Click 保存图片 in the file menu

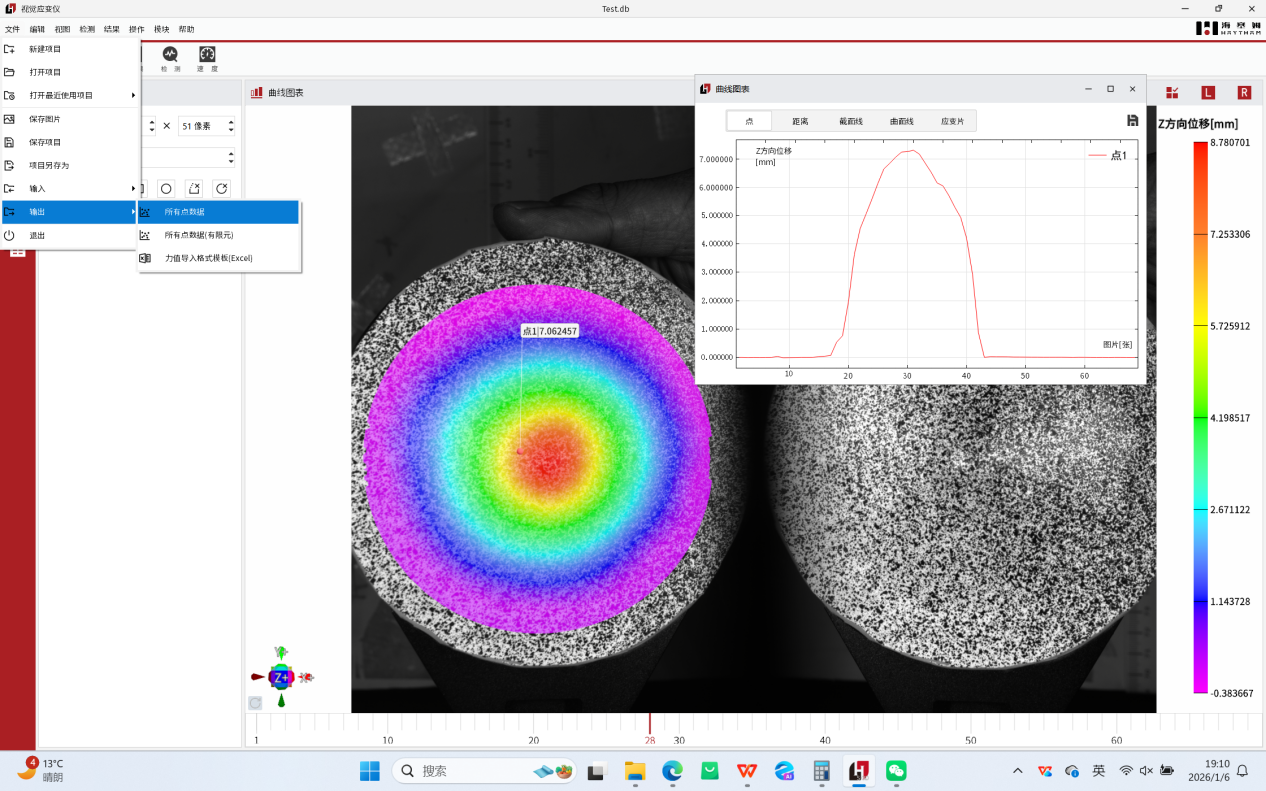45,119
